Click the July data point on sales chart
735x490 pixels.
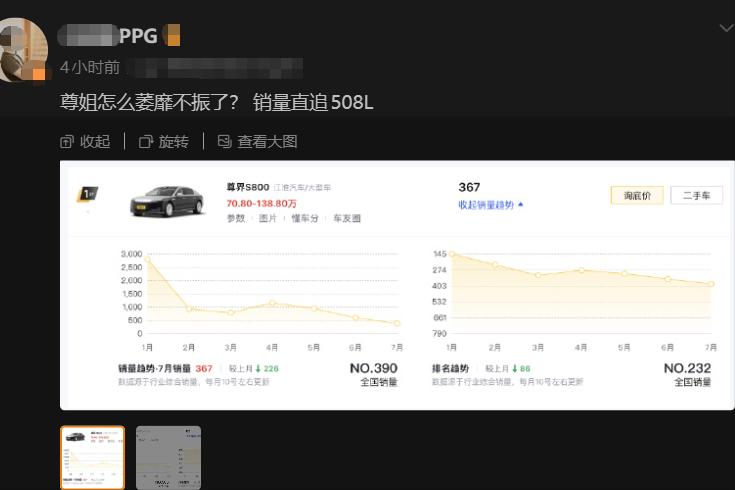point(397,324)
